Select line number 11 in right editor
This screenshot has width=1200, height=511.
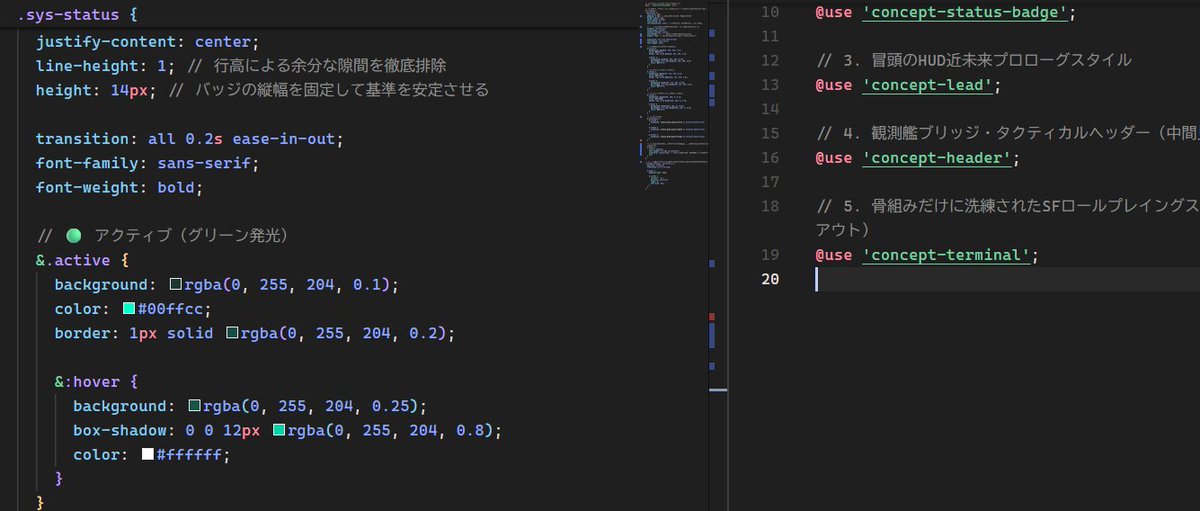(768, 36)
